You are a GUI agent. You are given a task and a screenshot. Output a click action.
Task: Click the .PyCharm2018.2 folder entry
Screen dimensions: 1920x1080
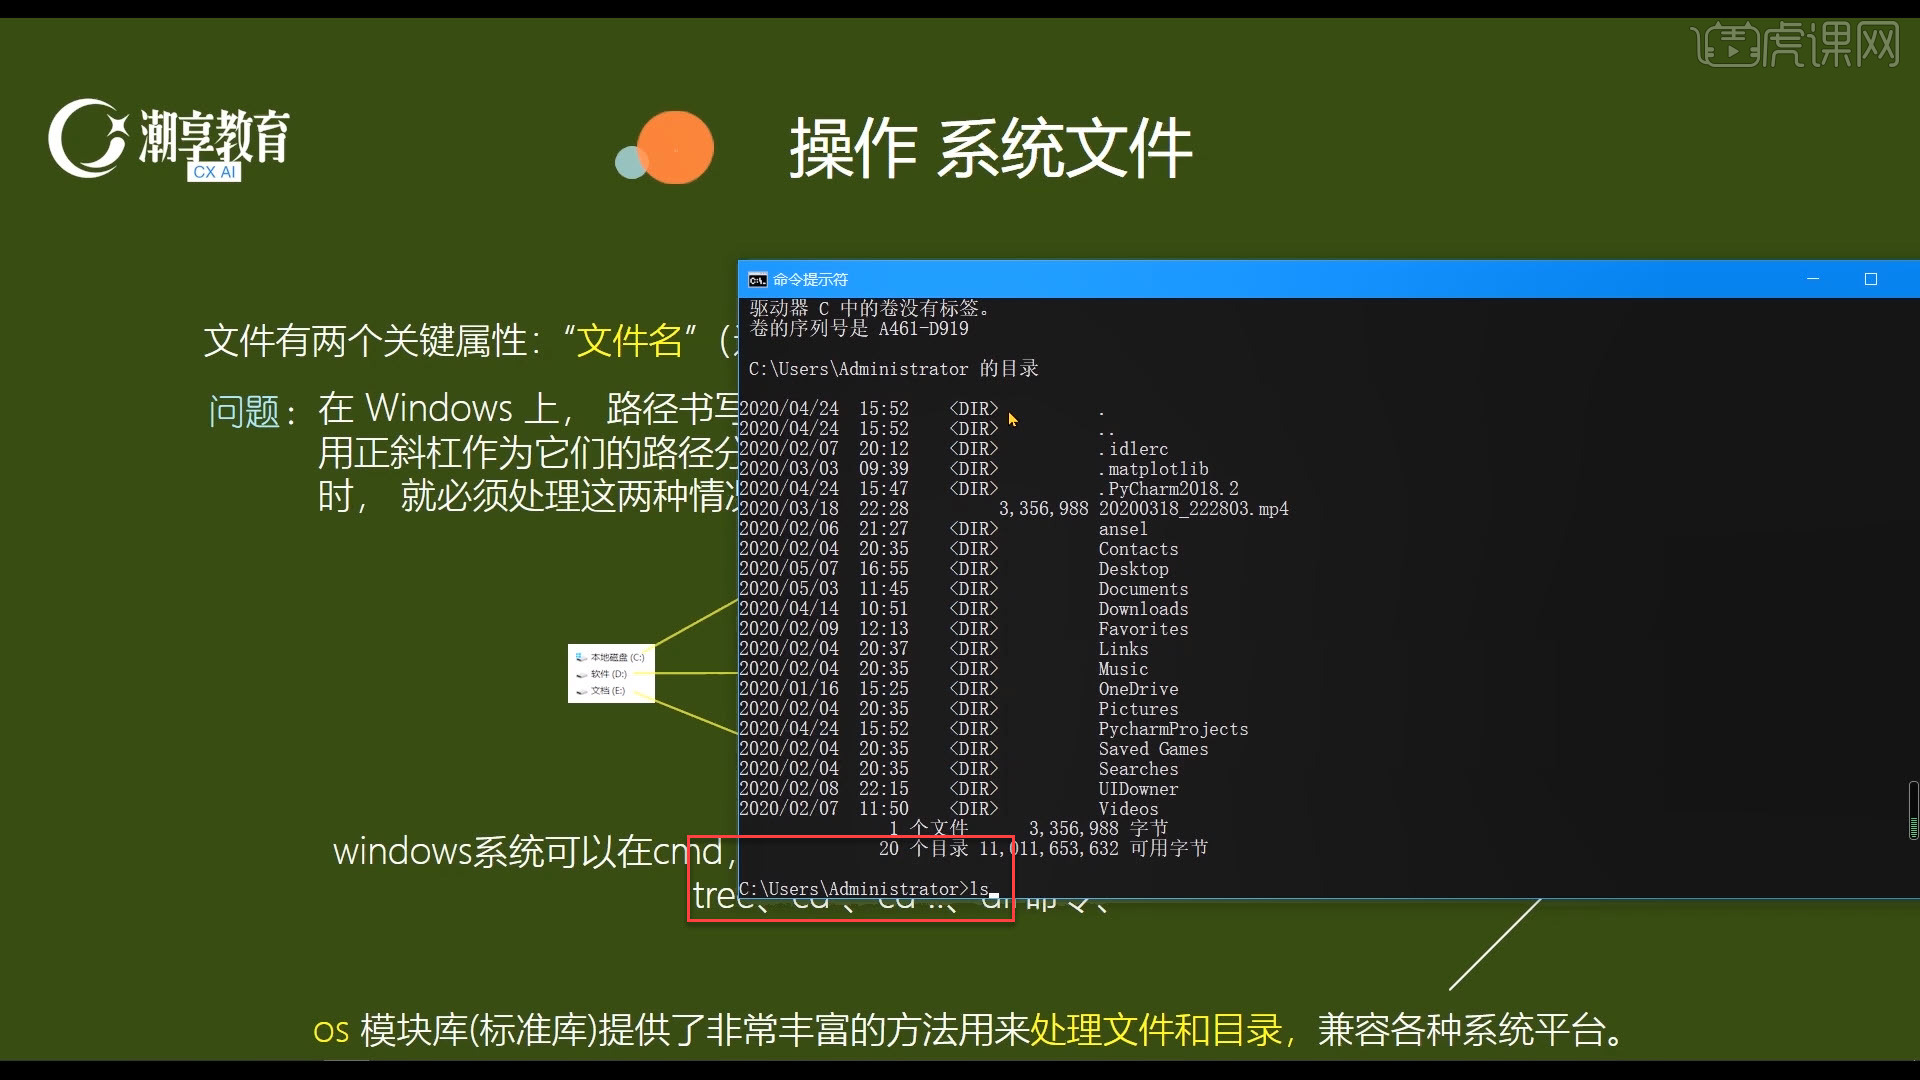click(x=1168, y=489)
